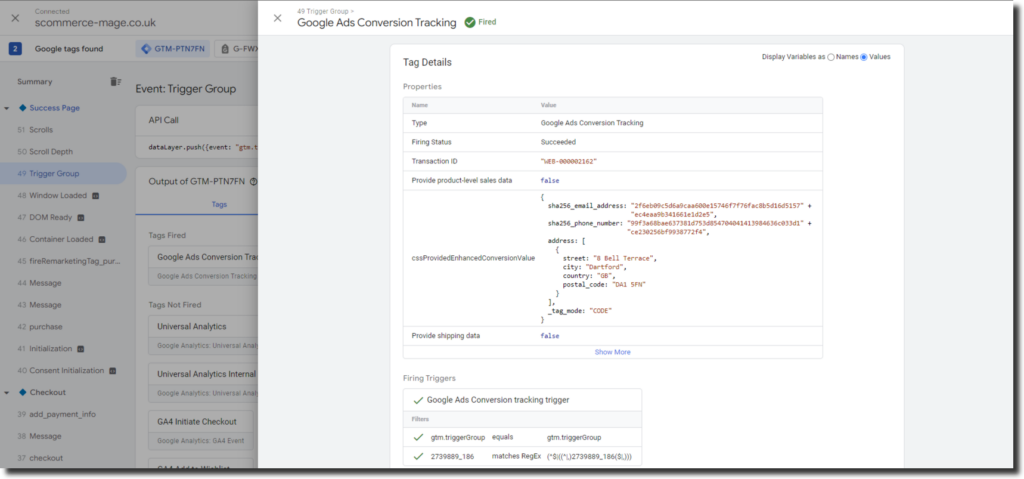Screen dimensions: 1024x479
Task: Click checkmark beside Google Ads Conversion tracking trigger
Action: [x=418, y=400]
